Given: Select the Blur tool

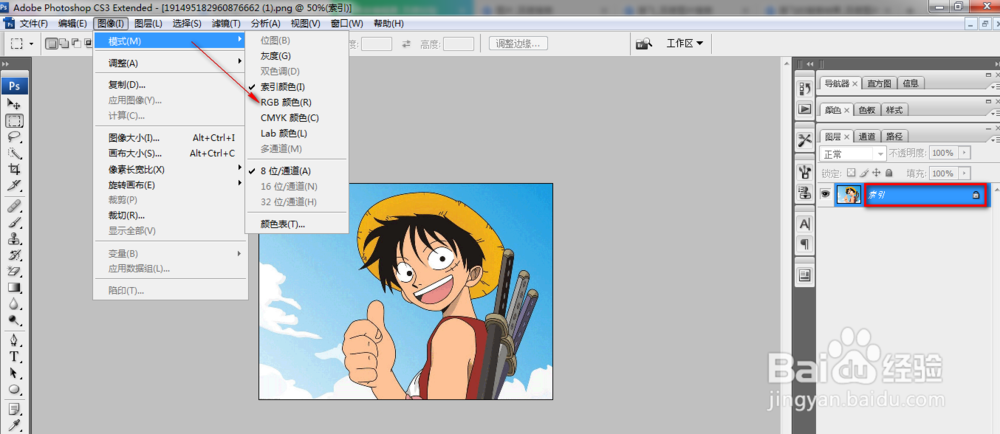Looking at the screenshot, I should 15,305.
